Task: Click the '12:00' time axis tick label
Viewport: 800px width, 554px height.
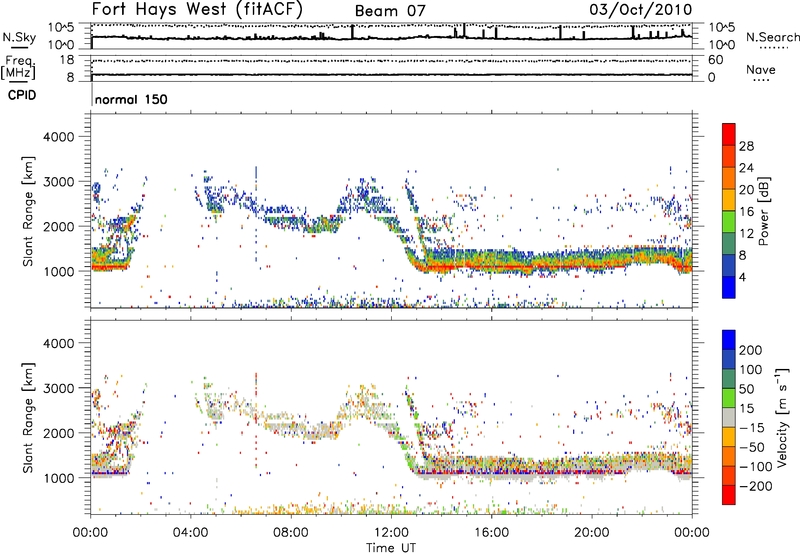Action: click(391, 533)
